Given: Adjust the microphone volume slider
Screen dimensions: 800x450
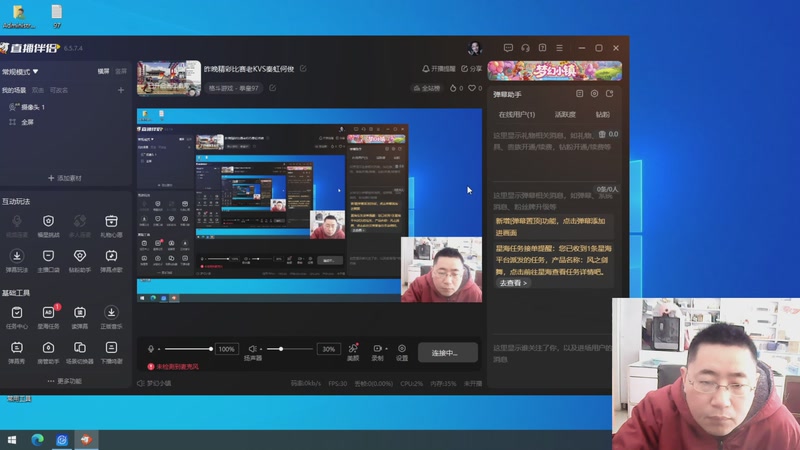Looking at the screenshot, I should 188,349.
